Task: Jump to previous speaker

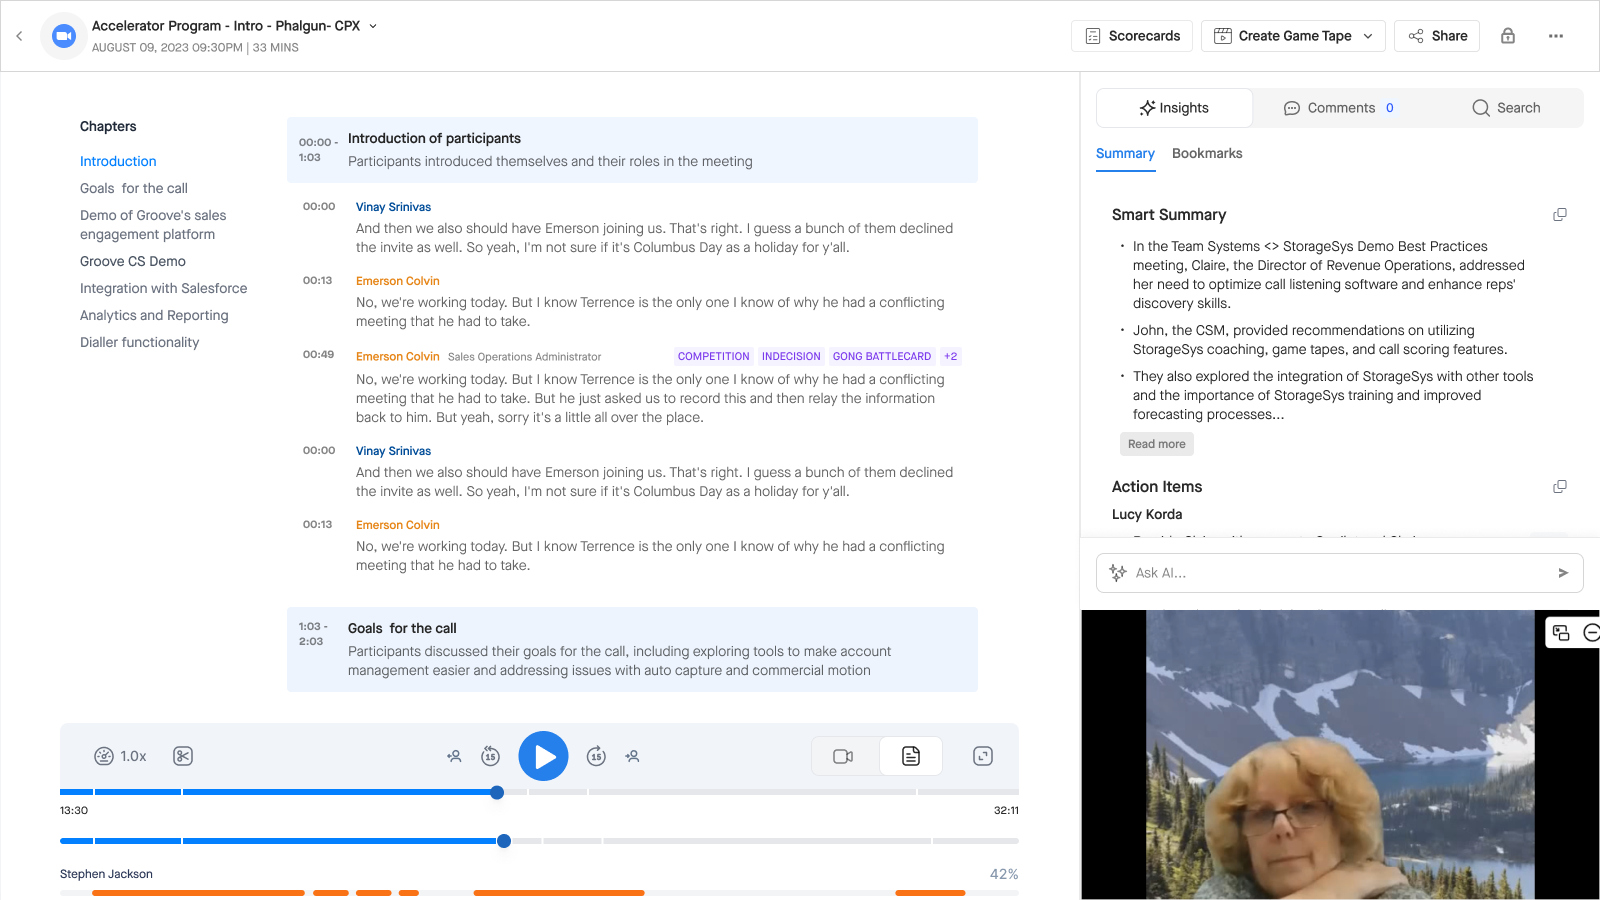Action: (454, 756)
